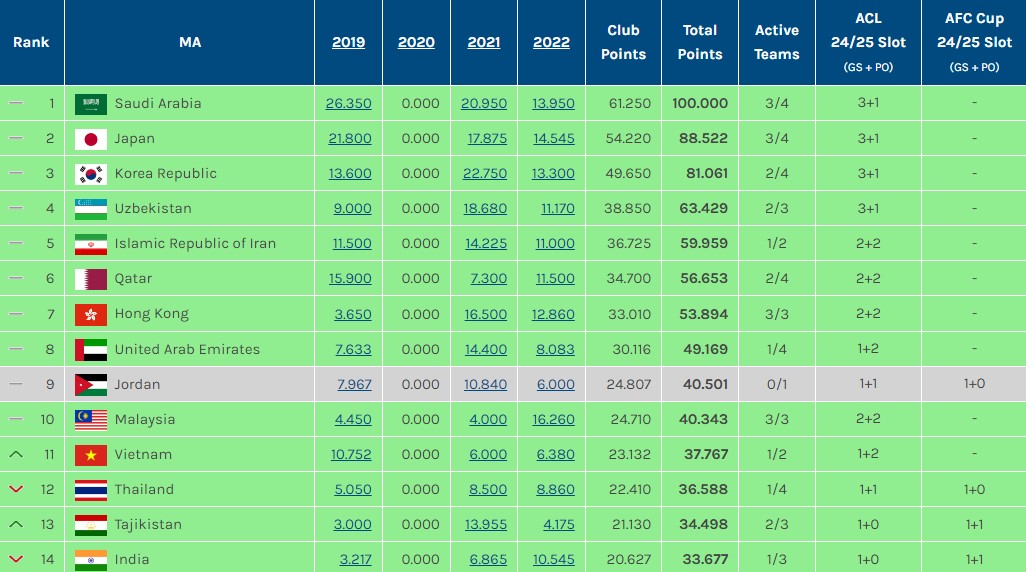
Task: Click the Japan flag icon
Action: pos(91,139)
